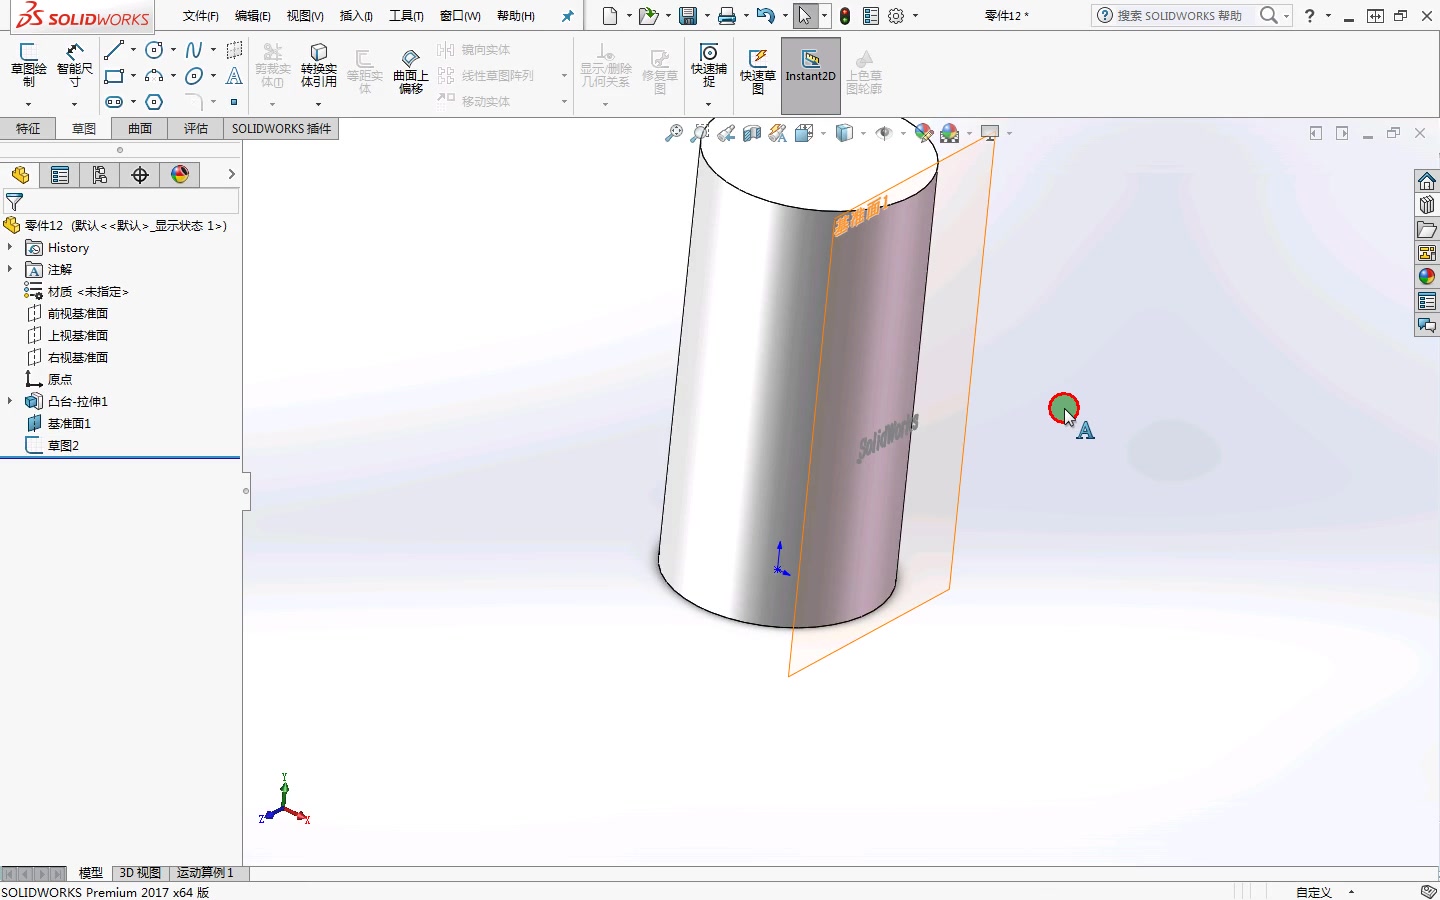Expand the 注解 annotations node

point(10,269)
